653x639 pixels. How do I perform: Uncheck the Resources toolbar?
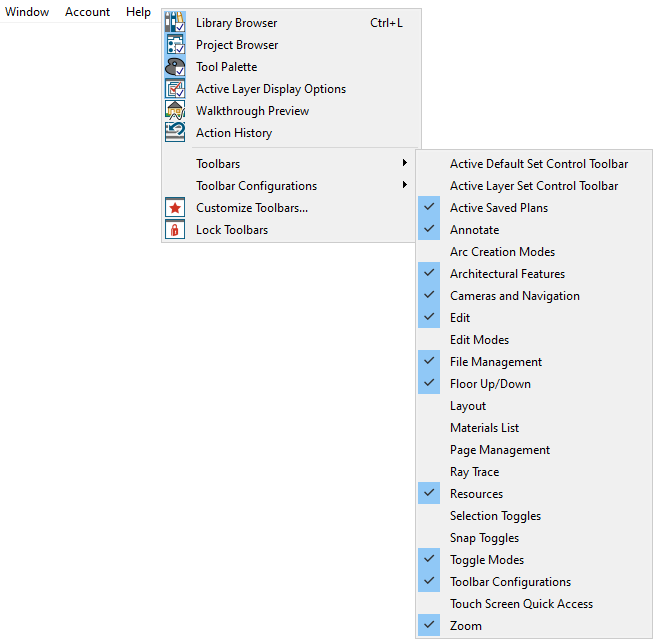pos(429,493)
